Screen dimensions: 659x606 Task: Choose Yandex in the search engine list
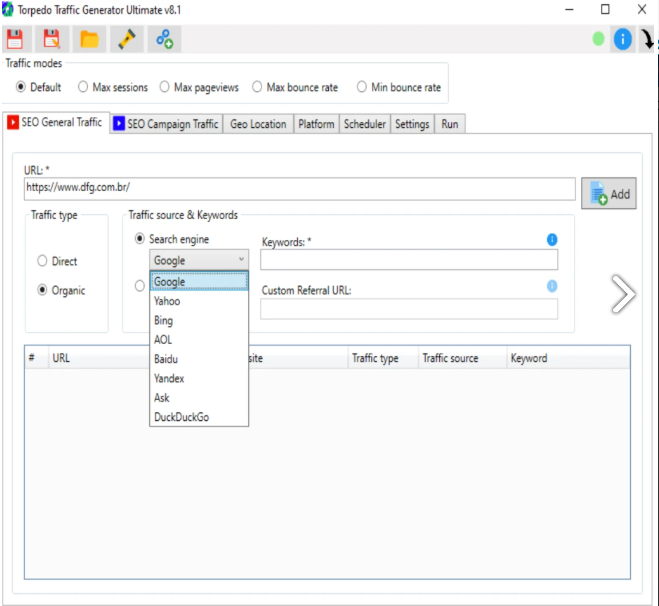pyautogui.click(x=169, y=378)
